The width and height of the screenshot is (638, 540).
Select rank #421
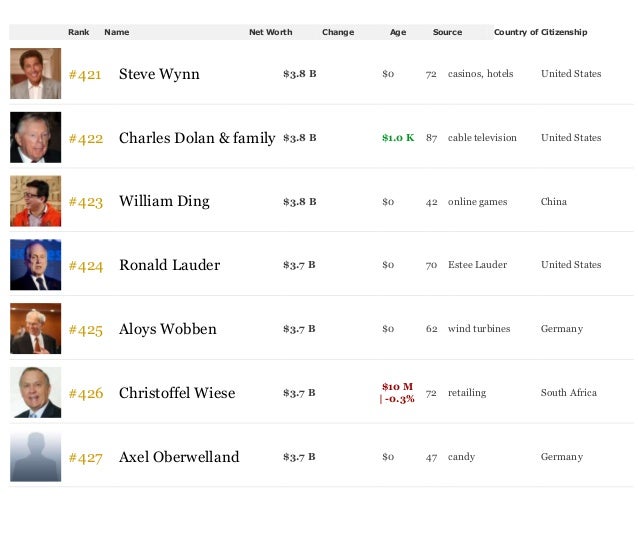tap(85, 75)
